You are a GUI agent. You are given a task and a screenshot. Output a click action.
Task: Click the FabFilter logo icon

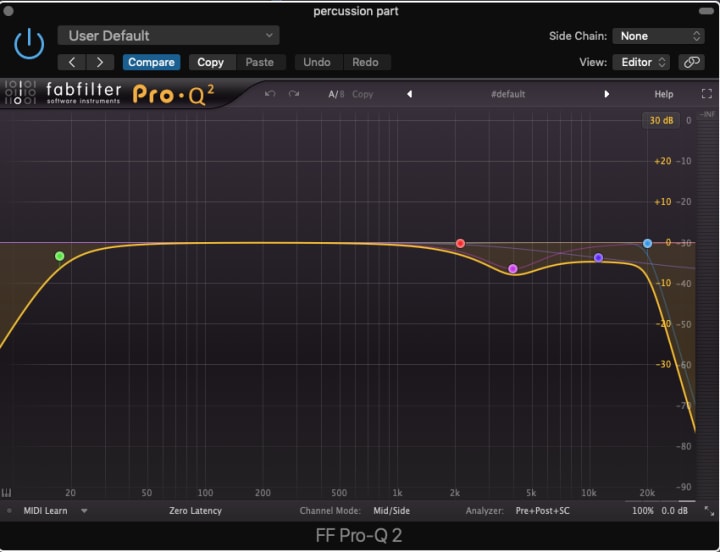[20, 92]
